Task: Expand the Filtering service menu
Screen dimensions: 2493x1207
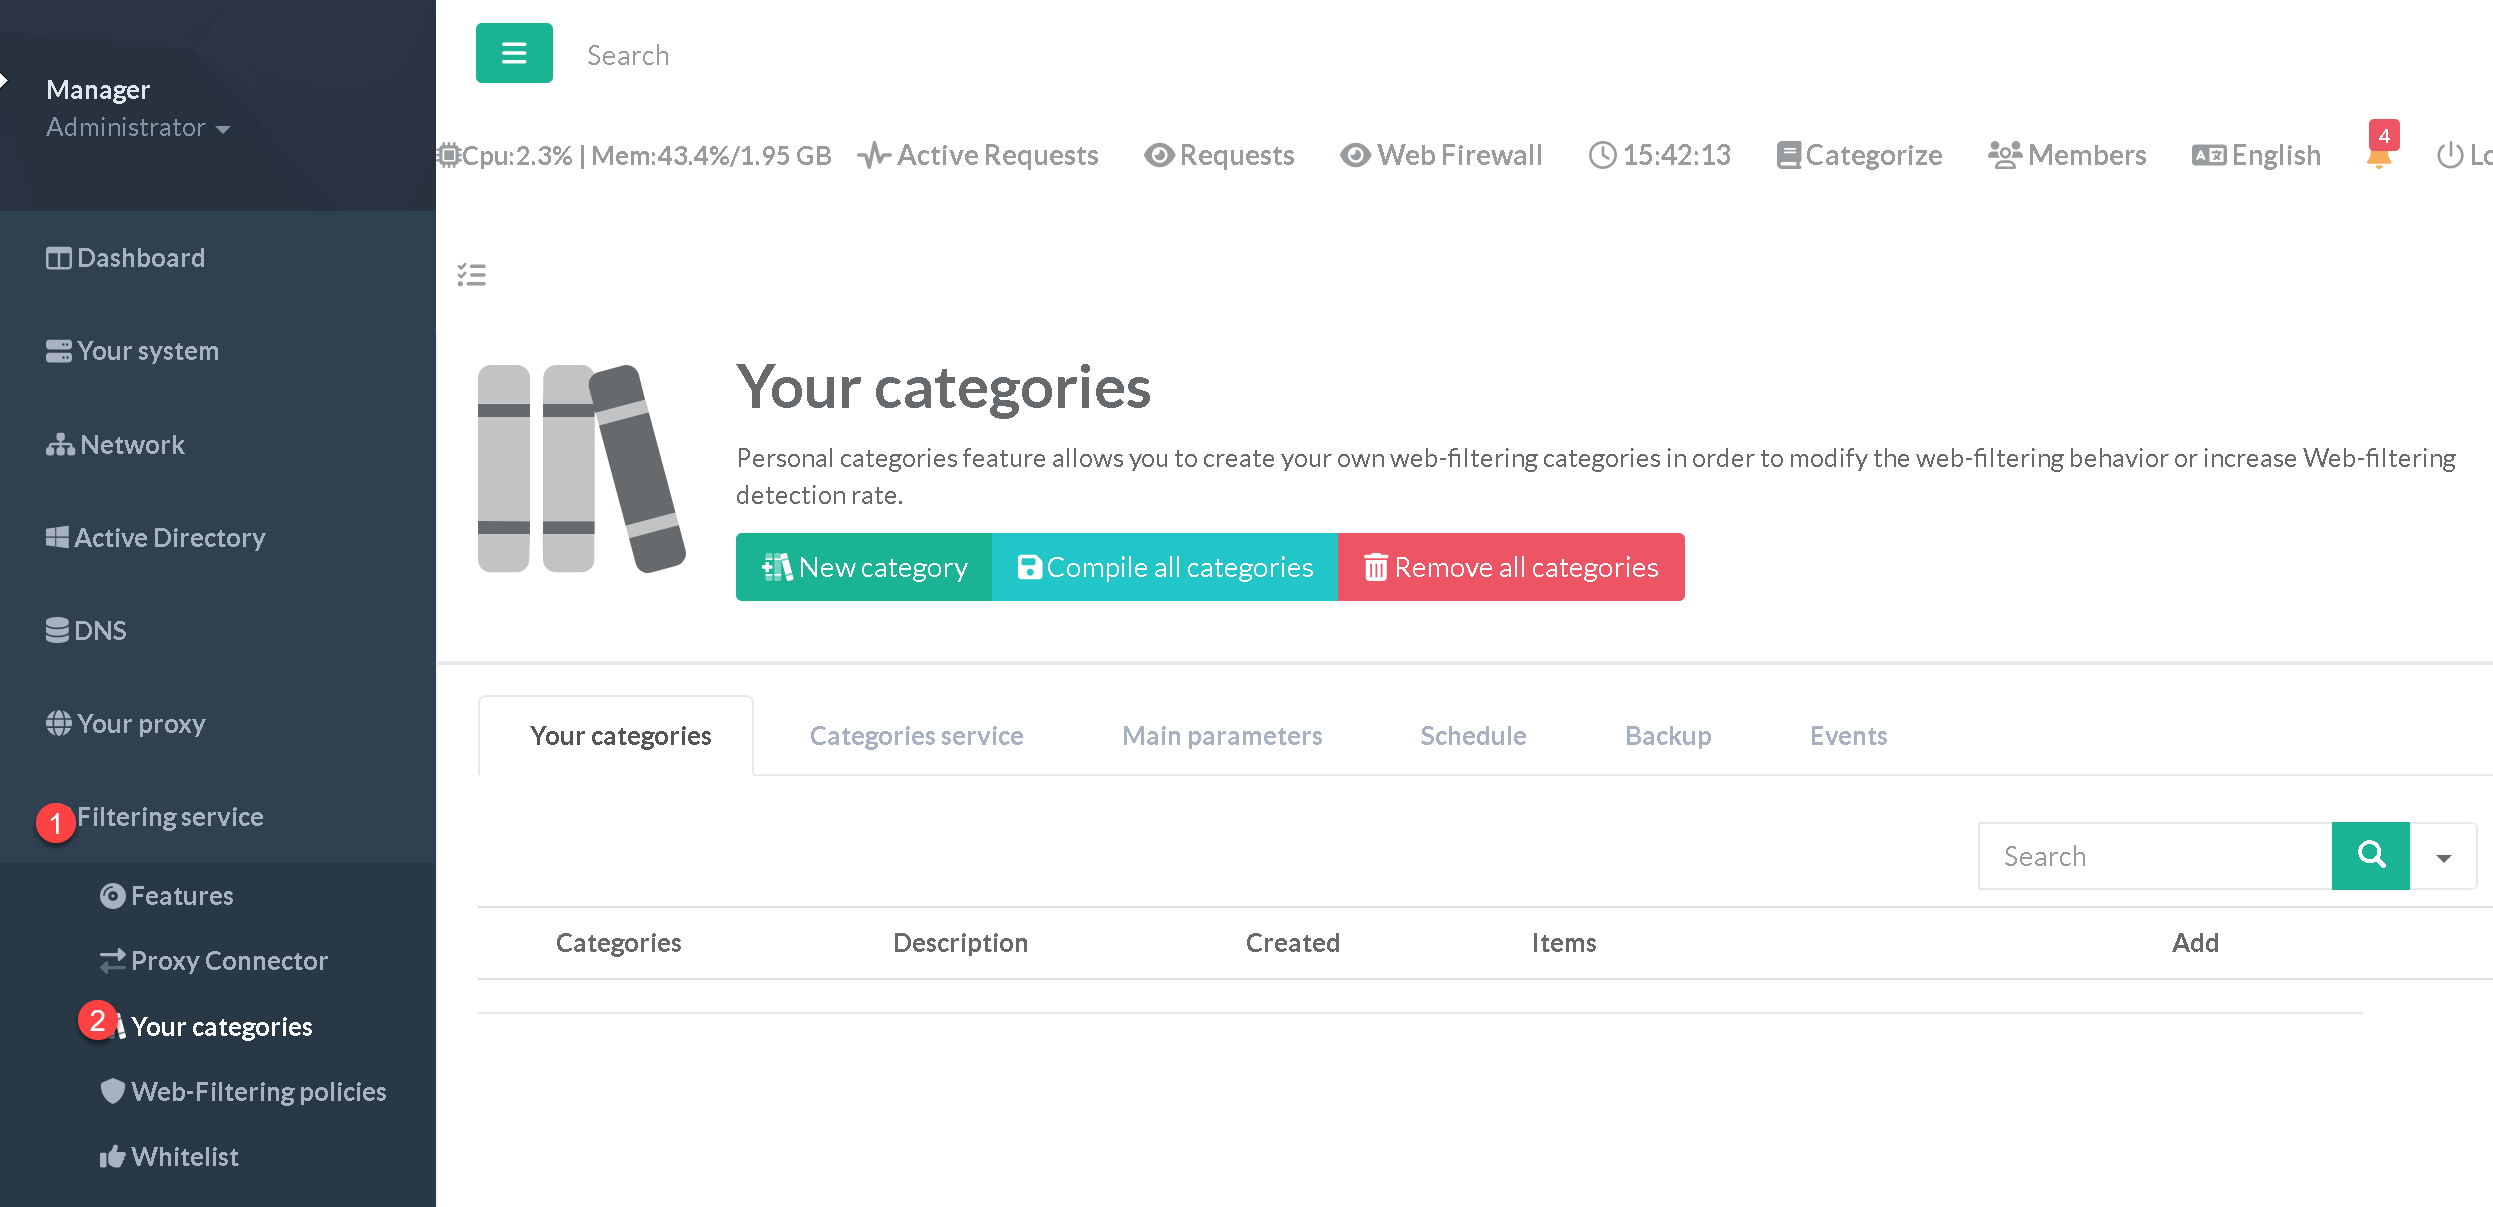Action: coord(170,817)
